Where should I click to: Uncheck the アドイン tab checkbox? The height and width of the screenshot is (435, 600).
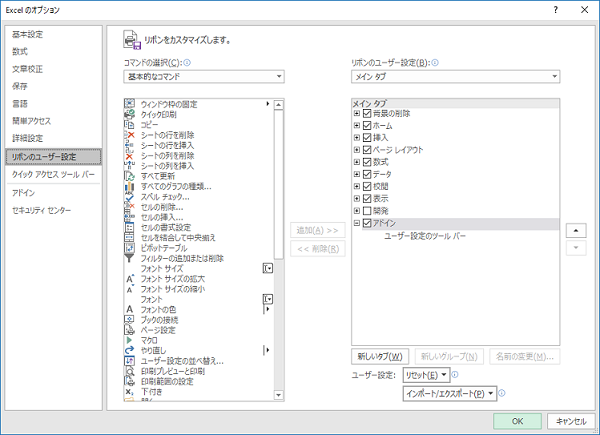click(x=367, y=223)
